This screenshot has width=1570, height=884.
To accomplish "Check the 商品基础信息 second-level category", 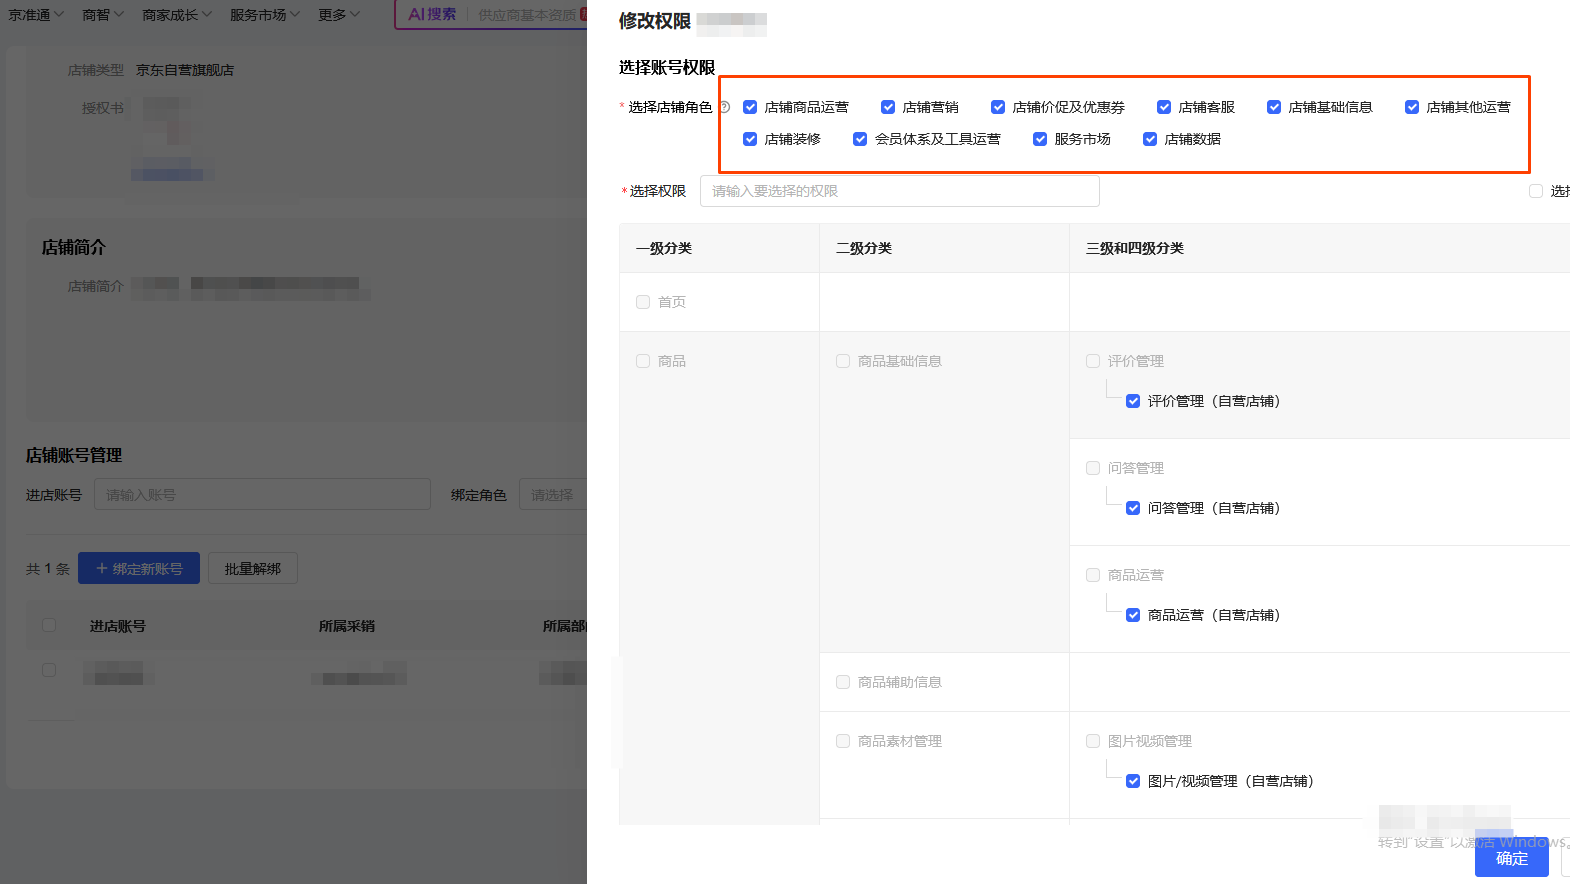I will (x=843, y=361).
